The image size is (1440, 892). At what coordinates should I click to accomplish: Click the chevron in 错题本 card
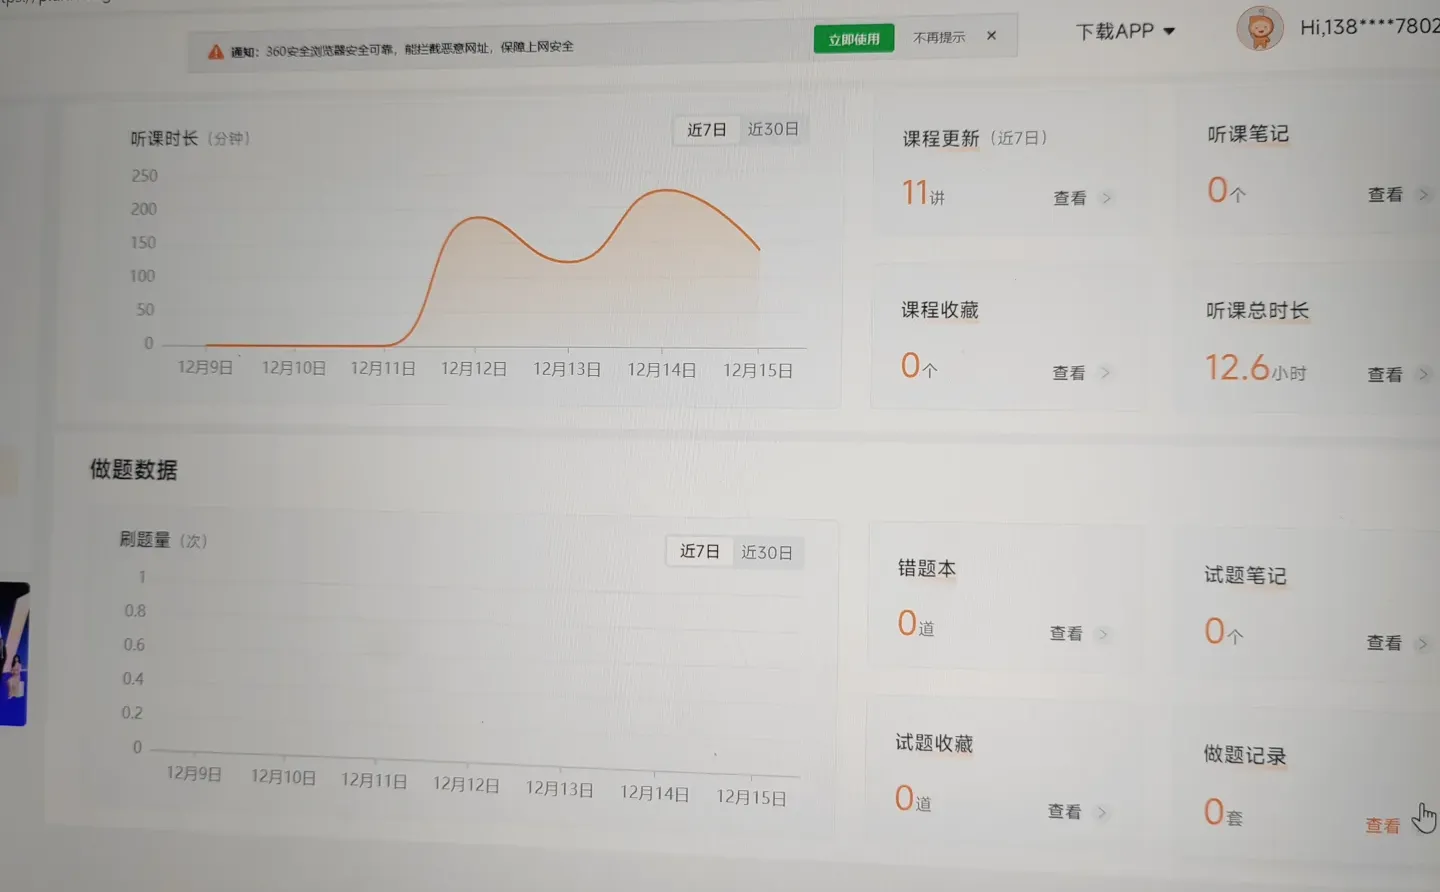point(1103,634)
